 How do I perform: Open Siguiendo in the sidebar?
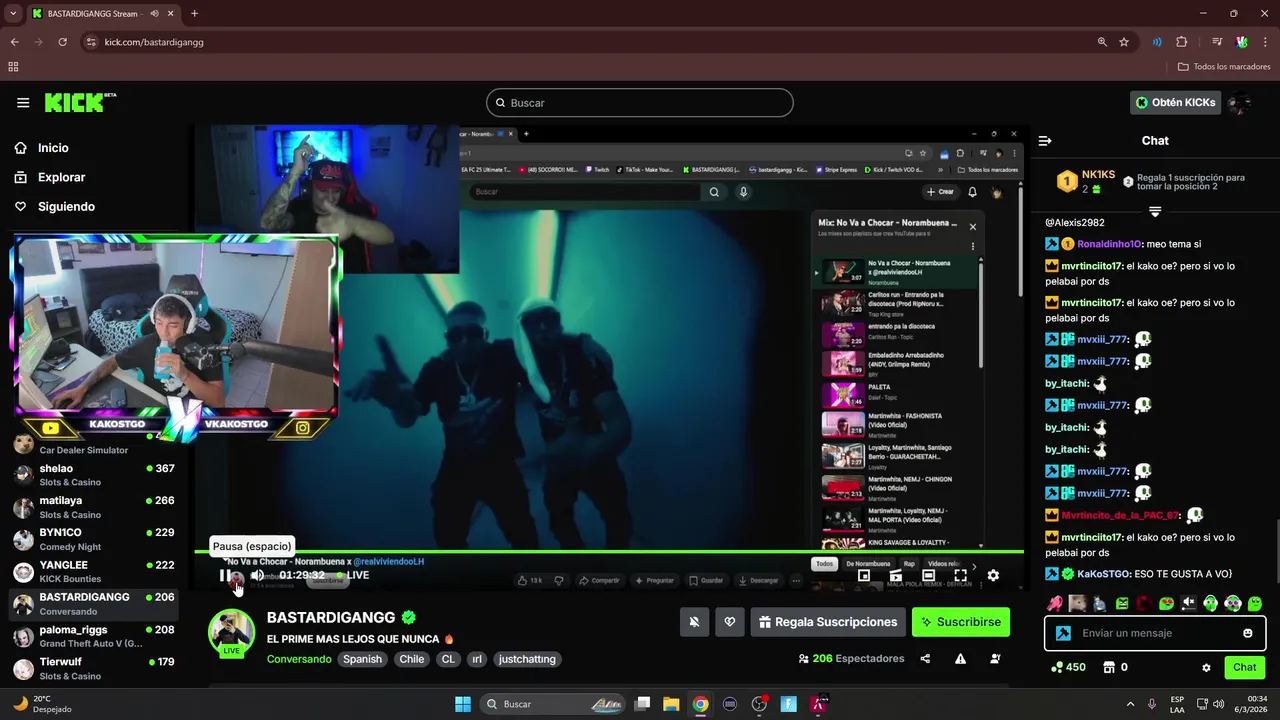[66, 207]
